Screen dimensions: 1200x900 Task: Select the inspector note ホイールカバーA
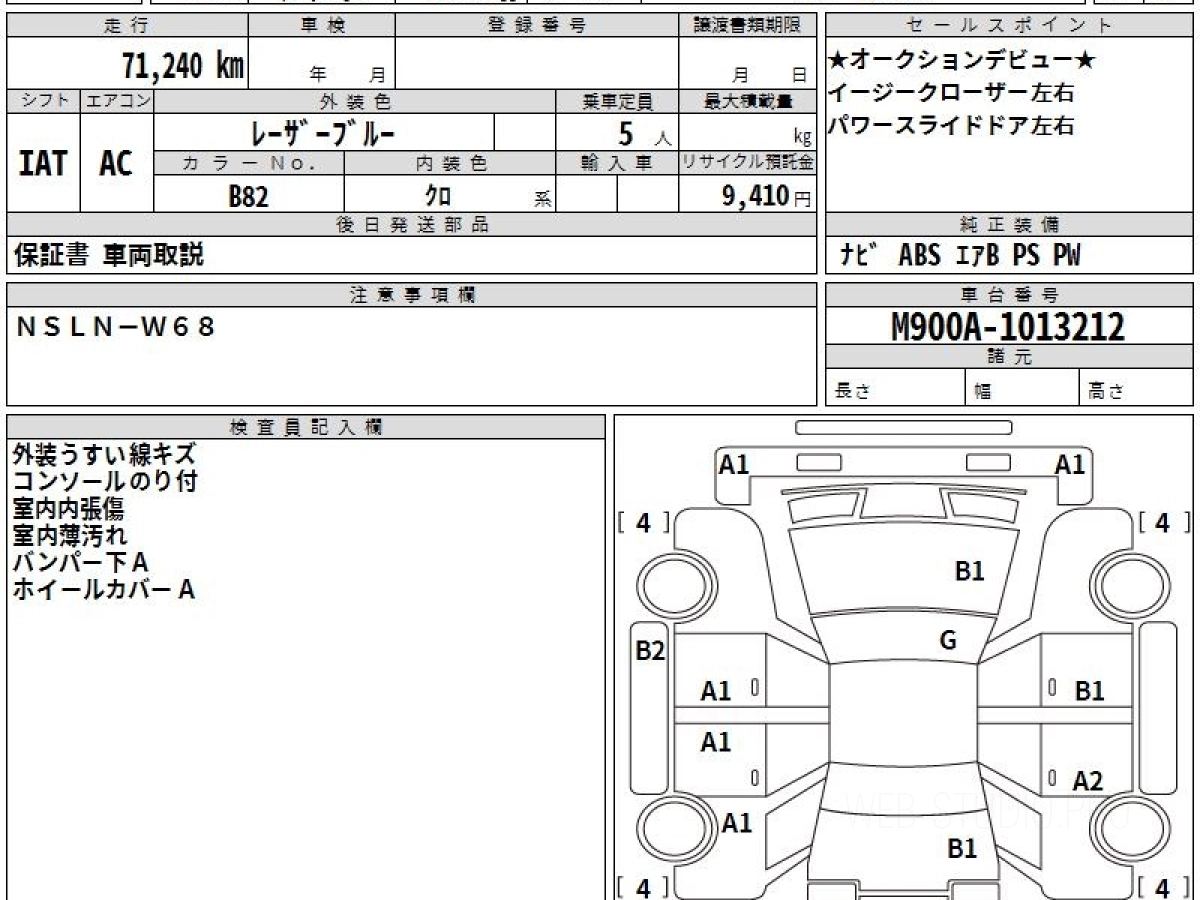pos(103,590)
